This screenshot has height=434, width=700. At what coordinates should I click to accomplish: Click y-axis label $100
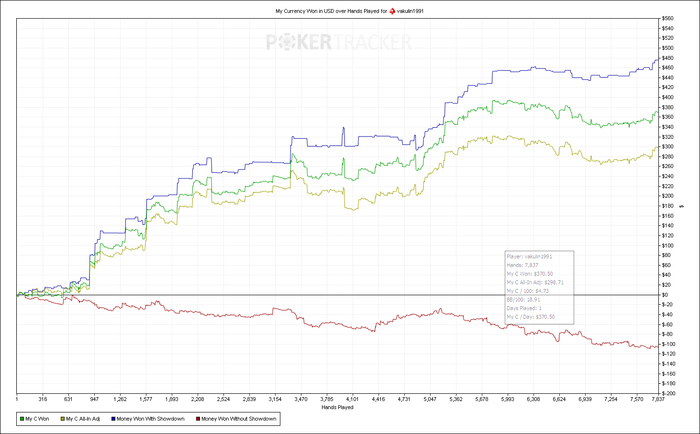pyautogui.click(x=668, y=246)
